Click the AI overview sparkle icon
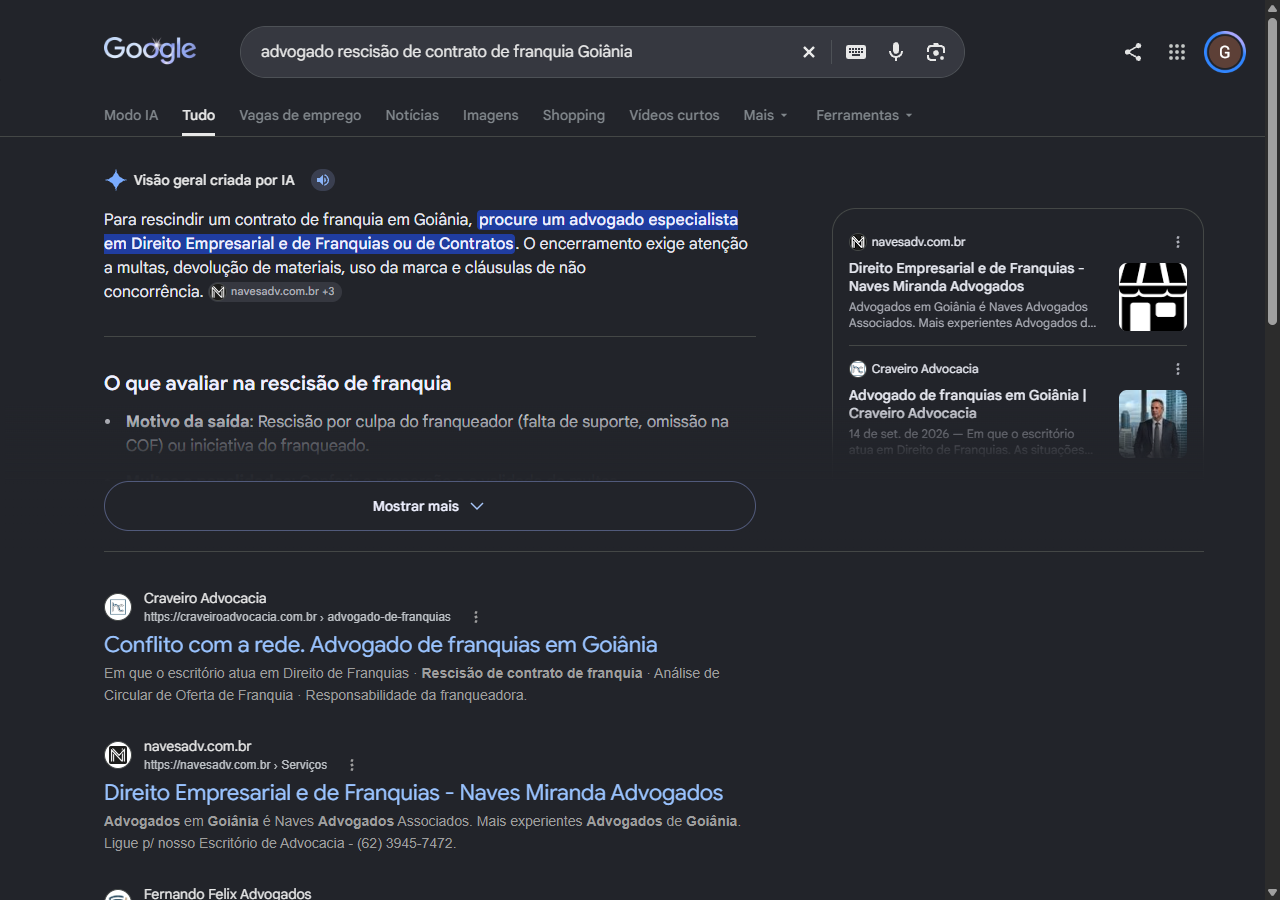Viewport: 1280px width, 900px height. click(x=116, y=180)
